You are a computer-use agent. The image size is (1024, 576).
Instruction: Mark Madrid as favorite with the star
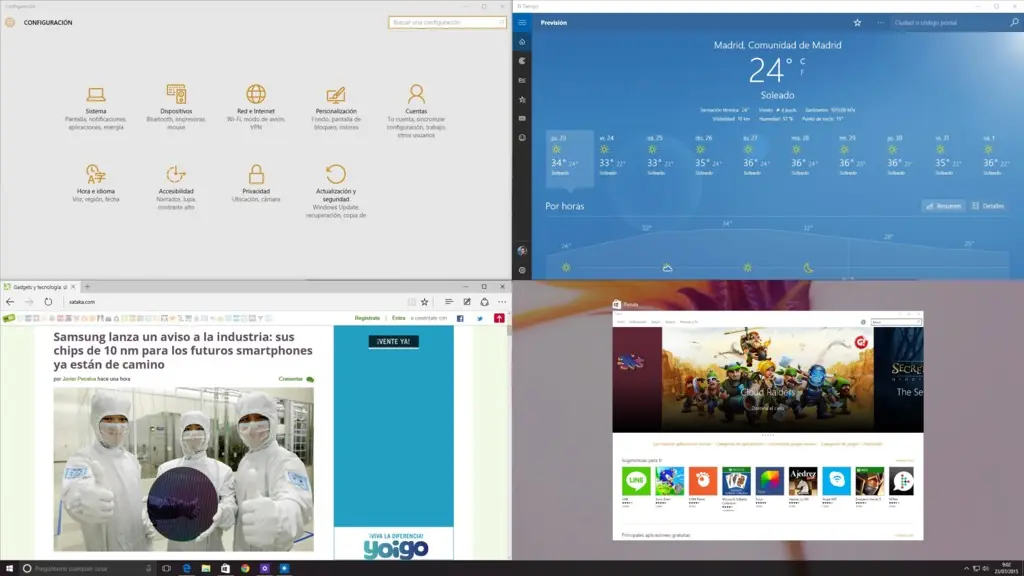(x=857, y=22)
